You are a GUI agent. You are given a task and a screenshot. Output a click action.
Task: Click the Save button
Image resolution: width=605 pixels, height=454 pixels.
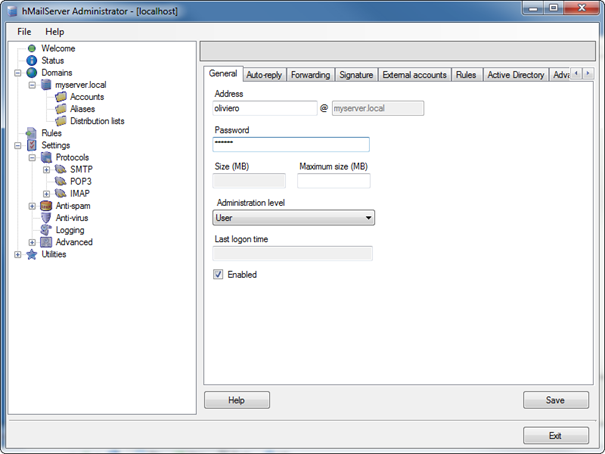556,400
